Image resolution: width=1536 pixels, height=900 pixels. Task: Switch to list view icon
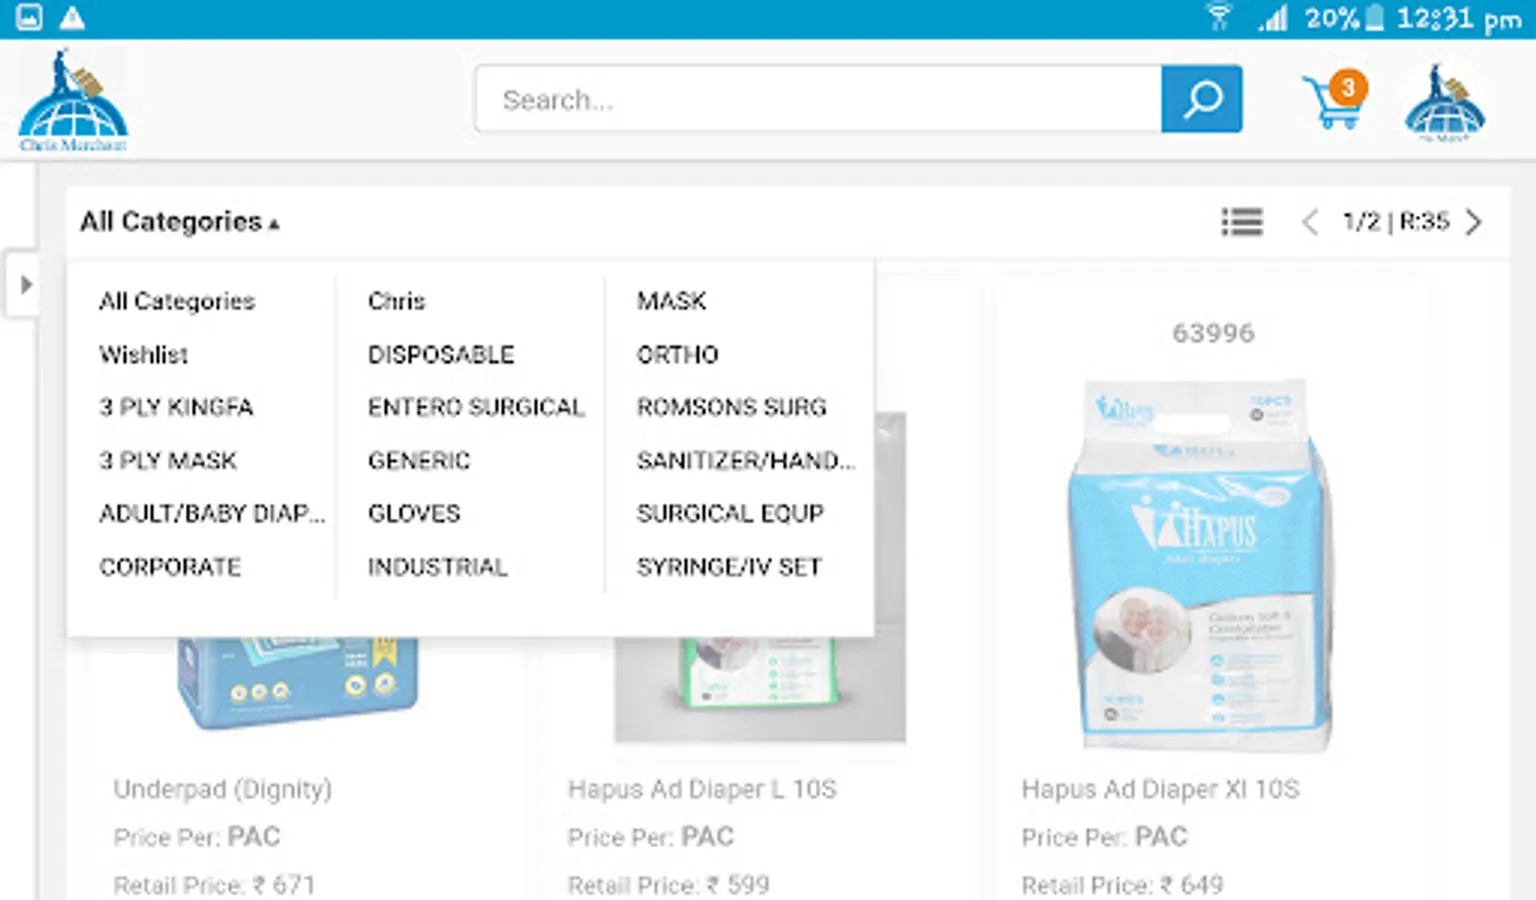(1242, 222)
